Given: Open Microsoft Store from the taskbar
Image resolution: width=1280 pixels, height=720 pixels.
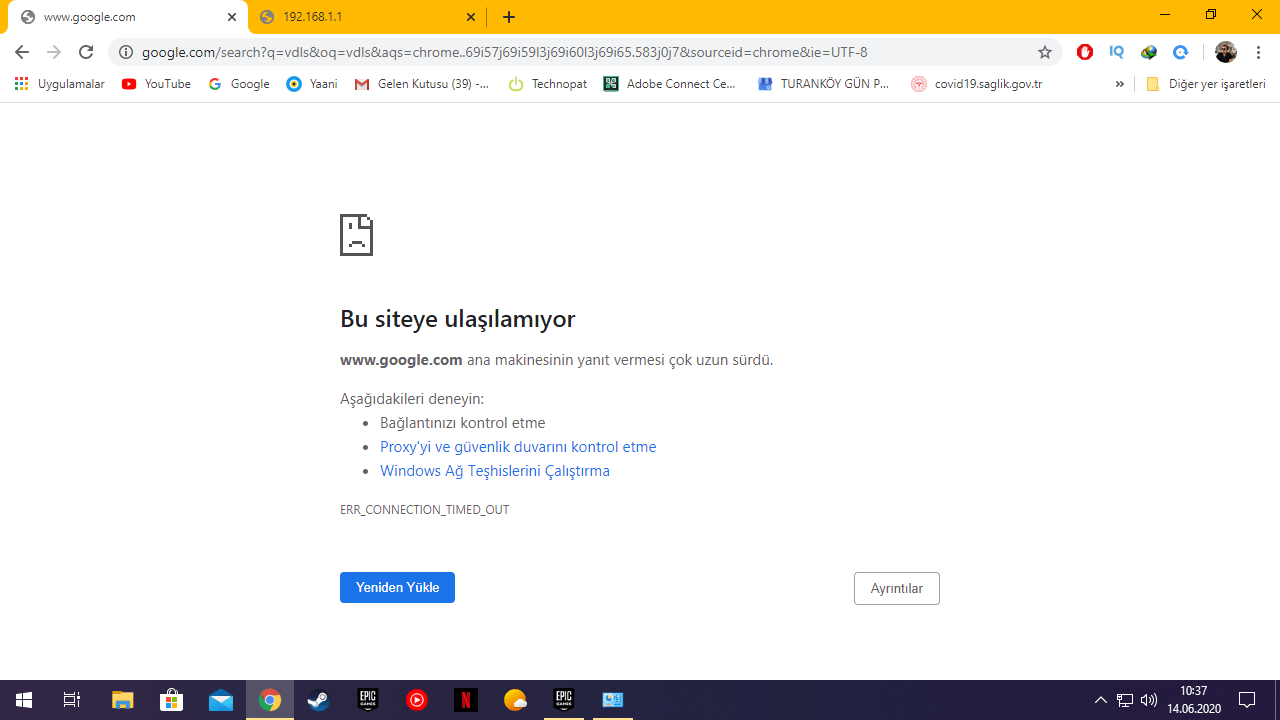Looking at the screenshot, I should 171,700.
